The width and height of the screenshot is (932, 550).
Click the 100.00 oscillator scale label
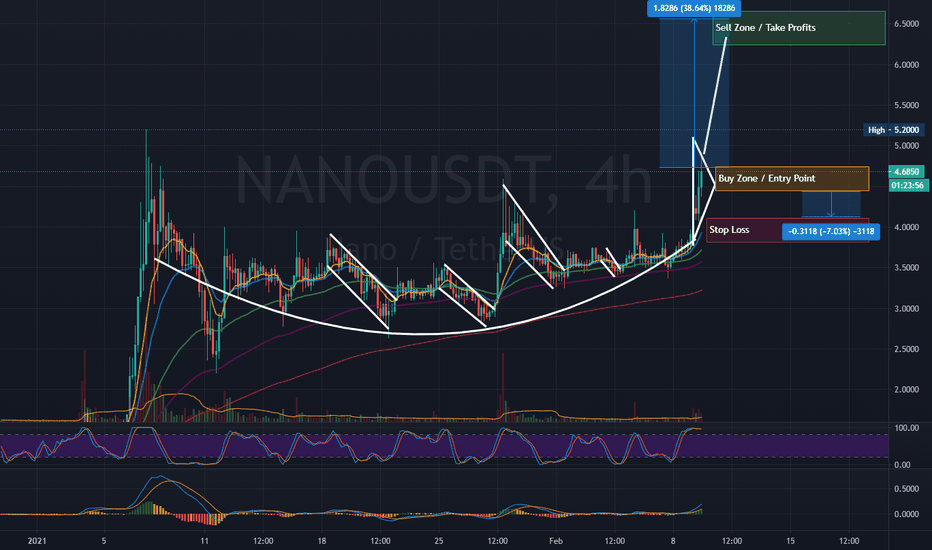pyautogui.click(x=906, y=428)
